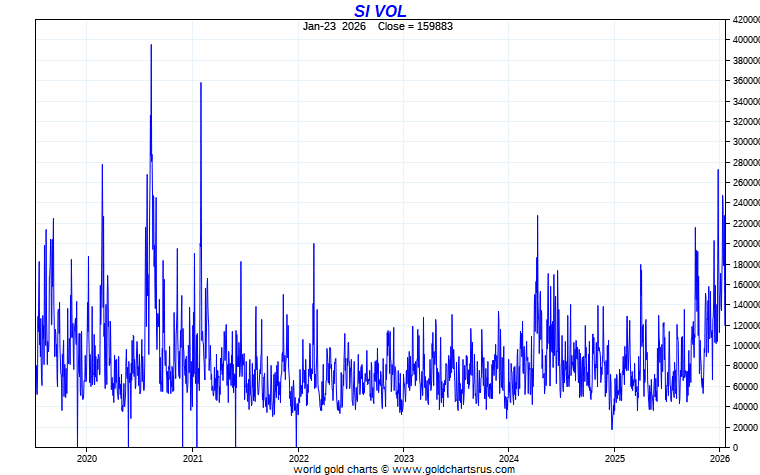Click the tall volume spike in early 2021
This screenshot has width=760, height=475.
click(x=201, y=84)
